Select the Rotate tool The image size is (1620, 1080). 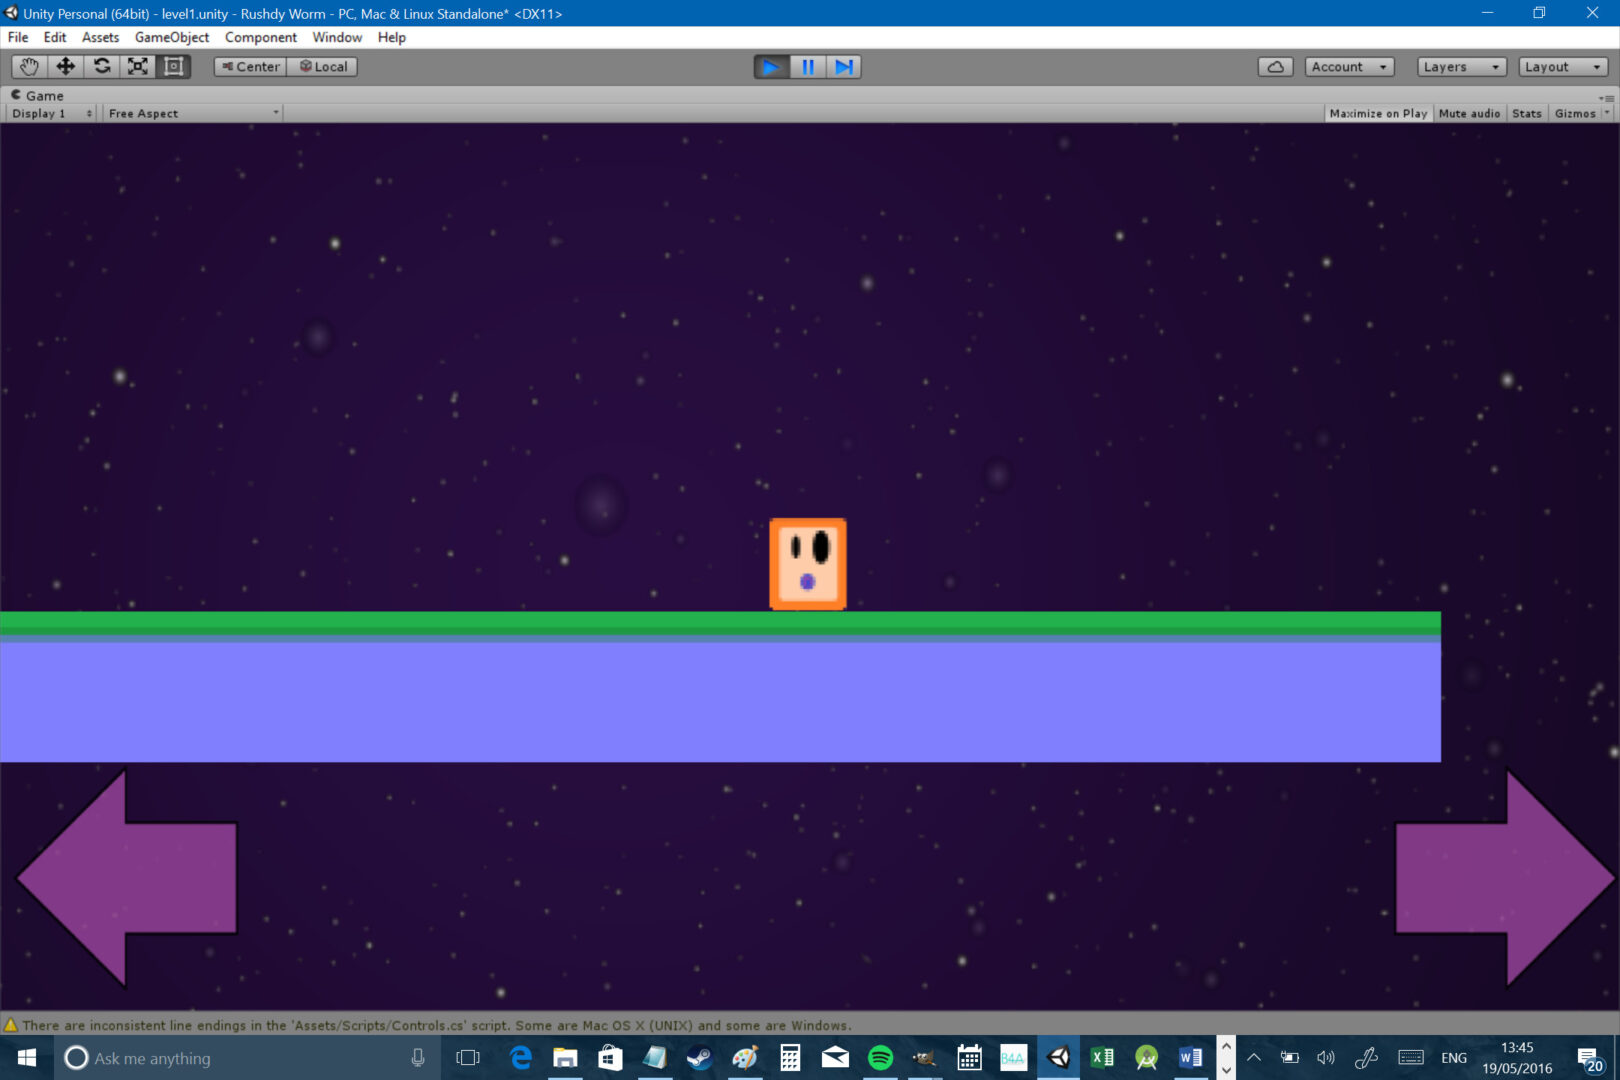coord(102,66)
